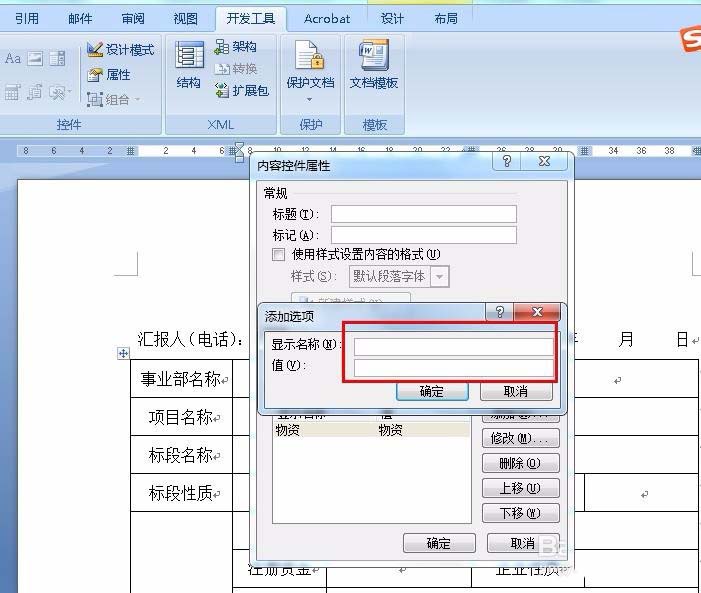Expand the 保护文档 dropdown arrow
The height and width of the screenshot is (593, 701).
[309, 99]
